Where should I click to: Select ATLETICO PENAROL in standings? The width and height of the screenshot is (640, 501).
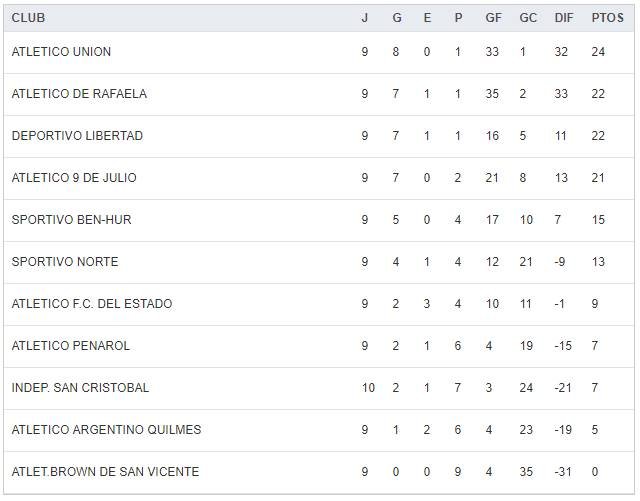70,346
